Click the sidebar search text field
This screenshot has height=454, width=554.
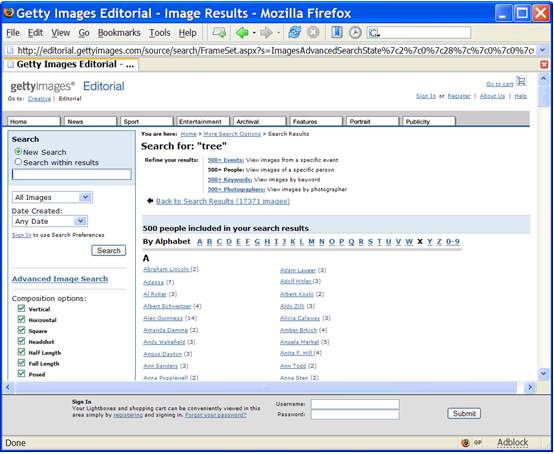point(72,174)
